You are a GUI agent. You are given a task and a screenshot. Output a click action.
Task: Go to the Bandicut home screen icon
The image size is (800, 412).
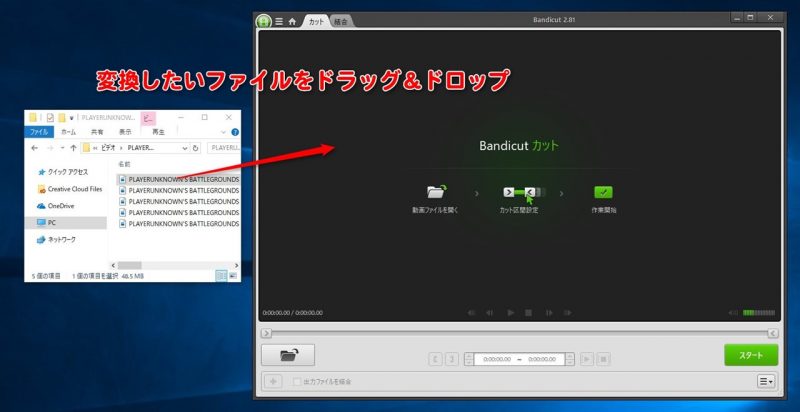pyautogui.click(x=292, y=21)
